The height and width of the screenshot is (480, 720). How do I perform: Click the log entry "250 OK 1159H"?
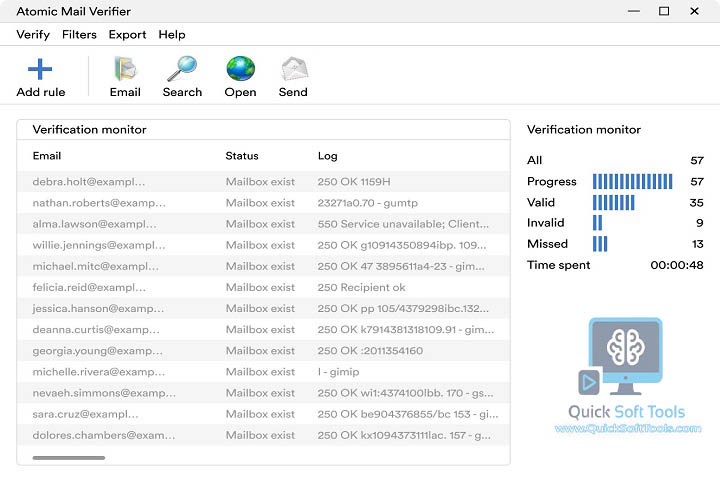(354, 182)
